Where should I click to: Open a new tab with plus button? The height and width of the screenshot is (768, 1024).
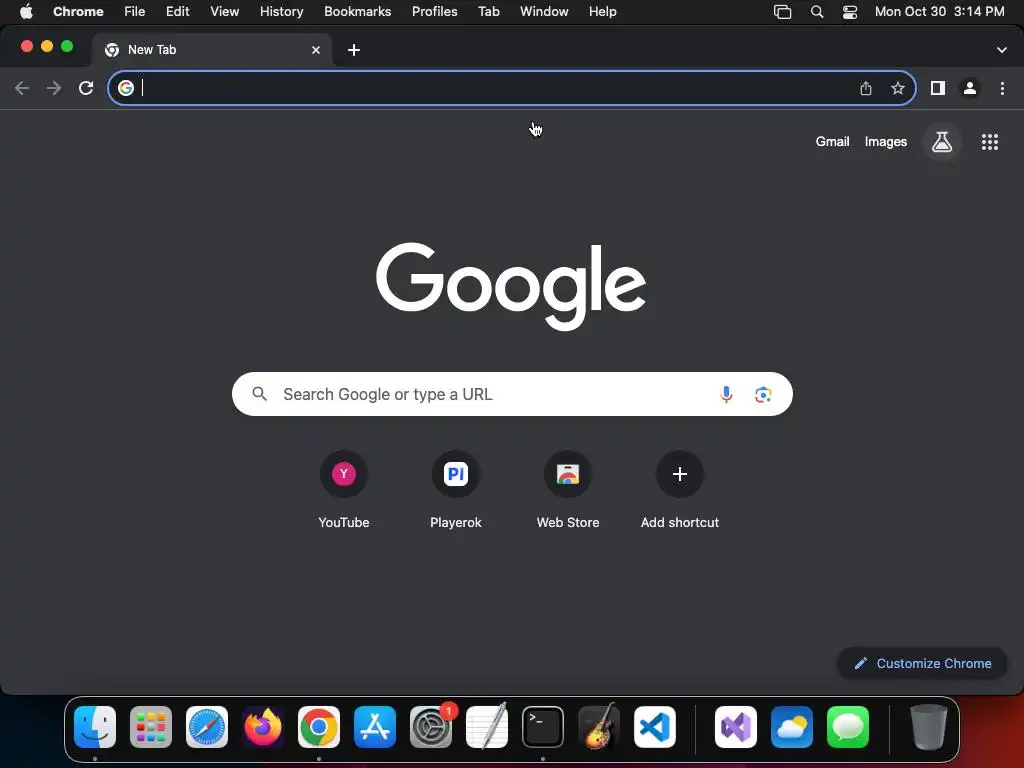tap(354, 50)
